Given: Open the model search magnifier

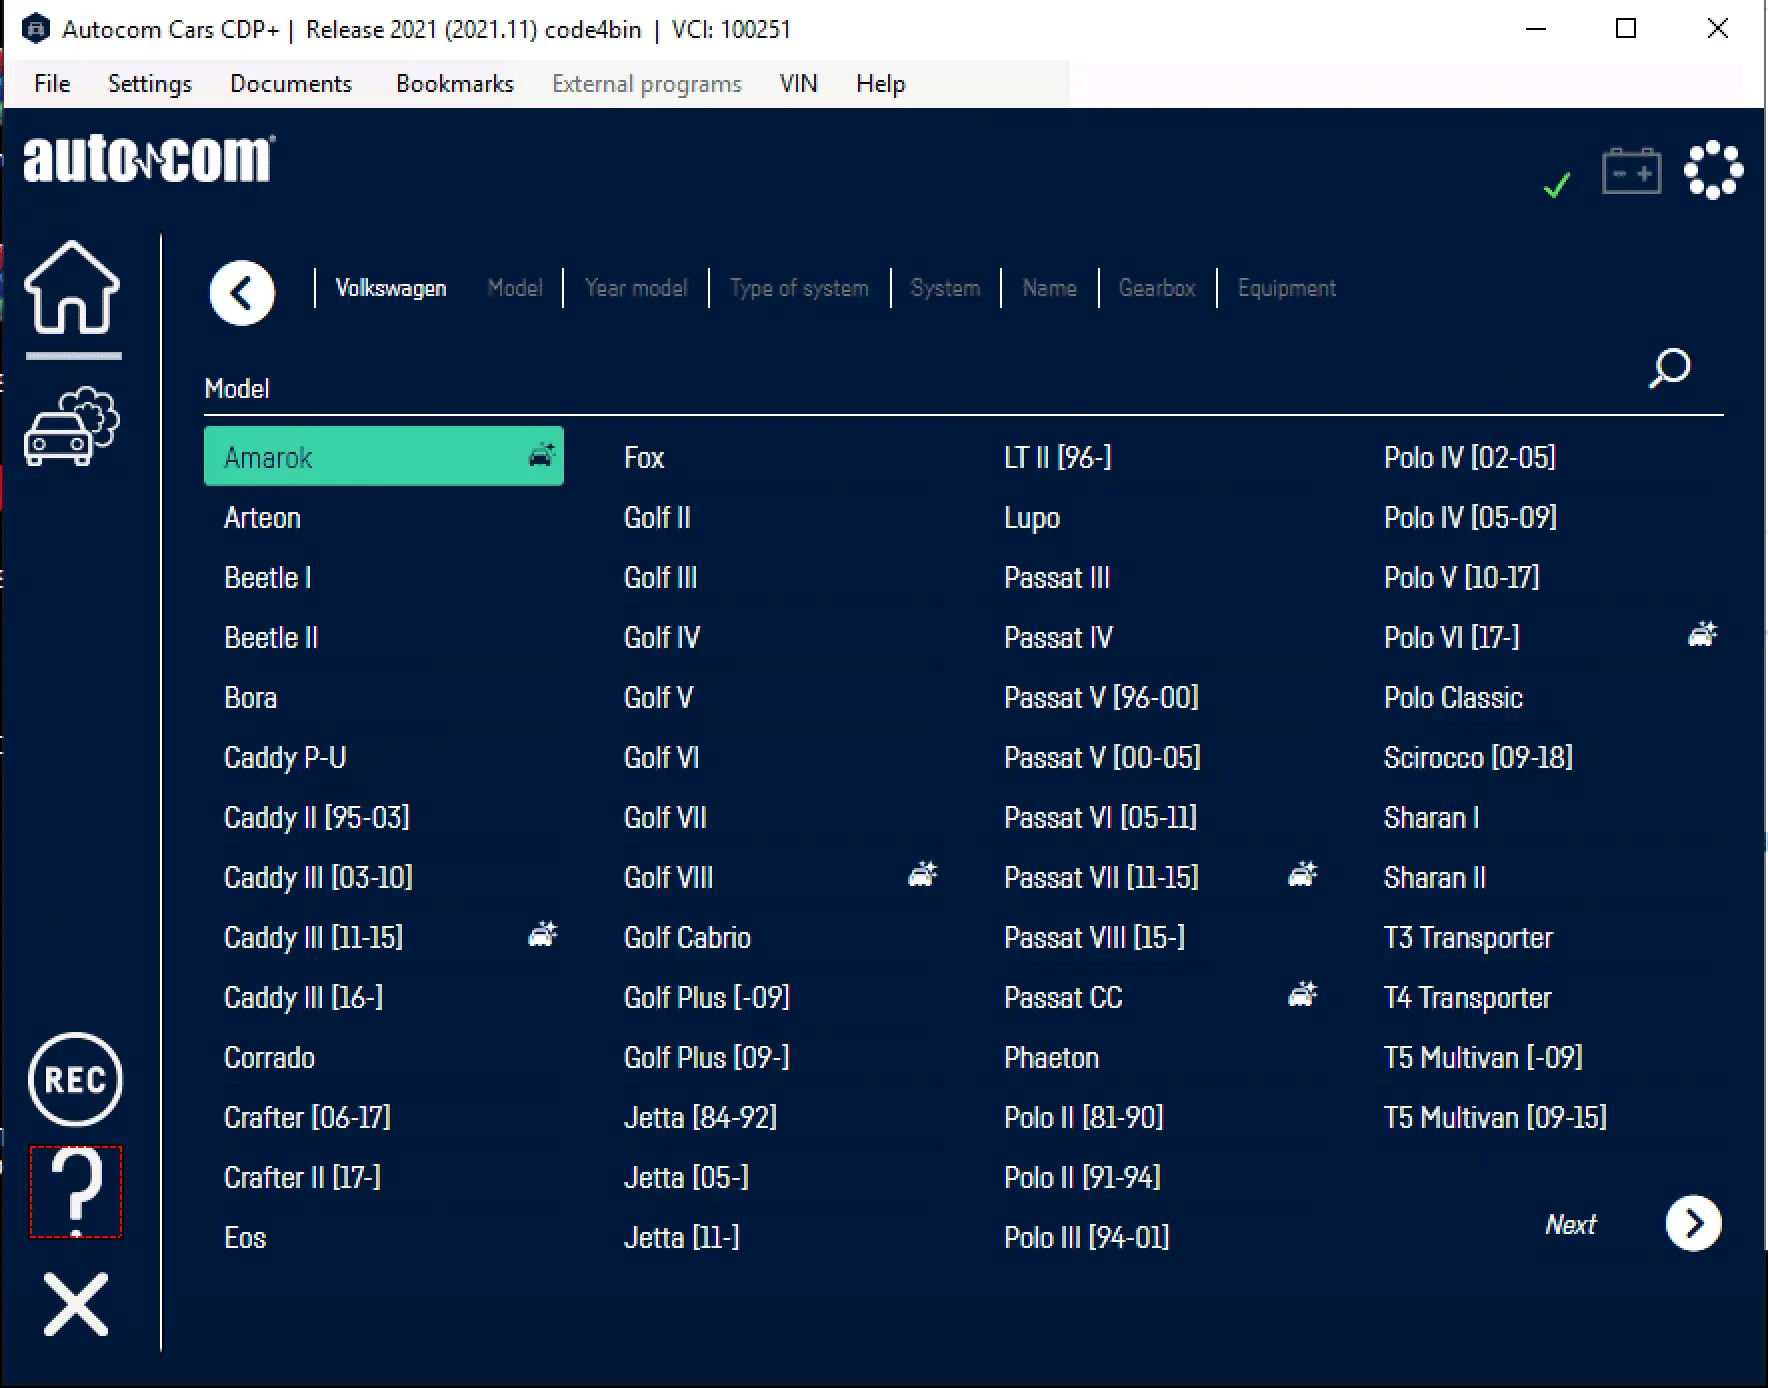Looking at the screenshot, I should (1669, 368).
